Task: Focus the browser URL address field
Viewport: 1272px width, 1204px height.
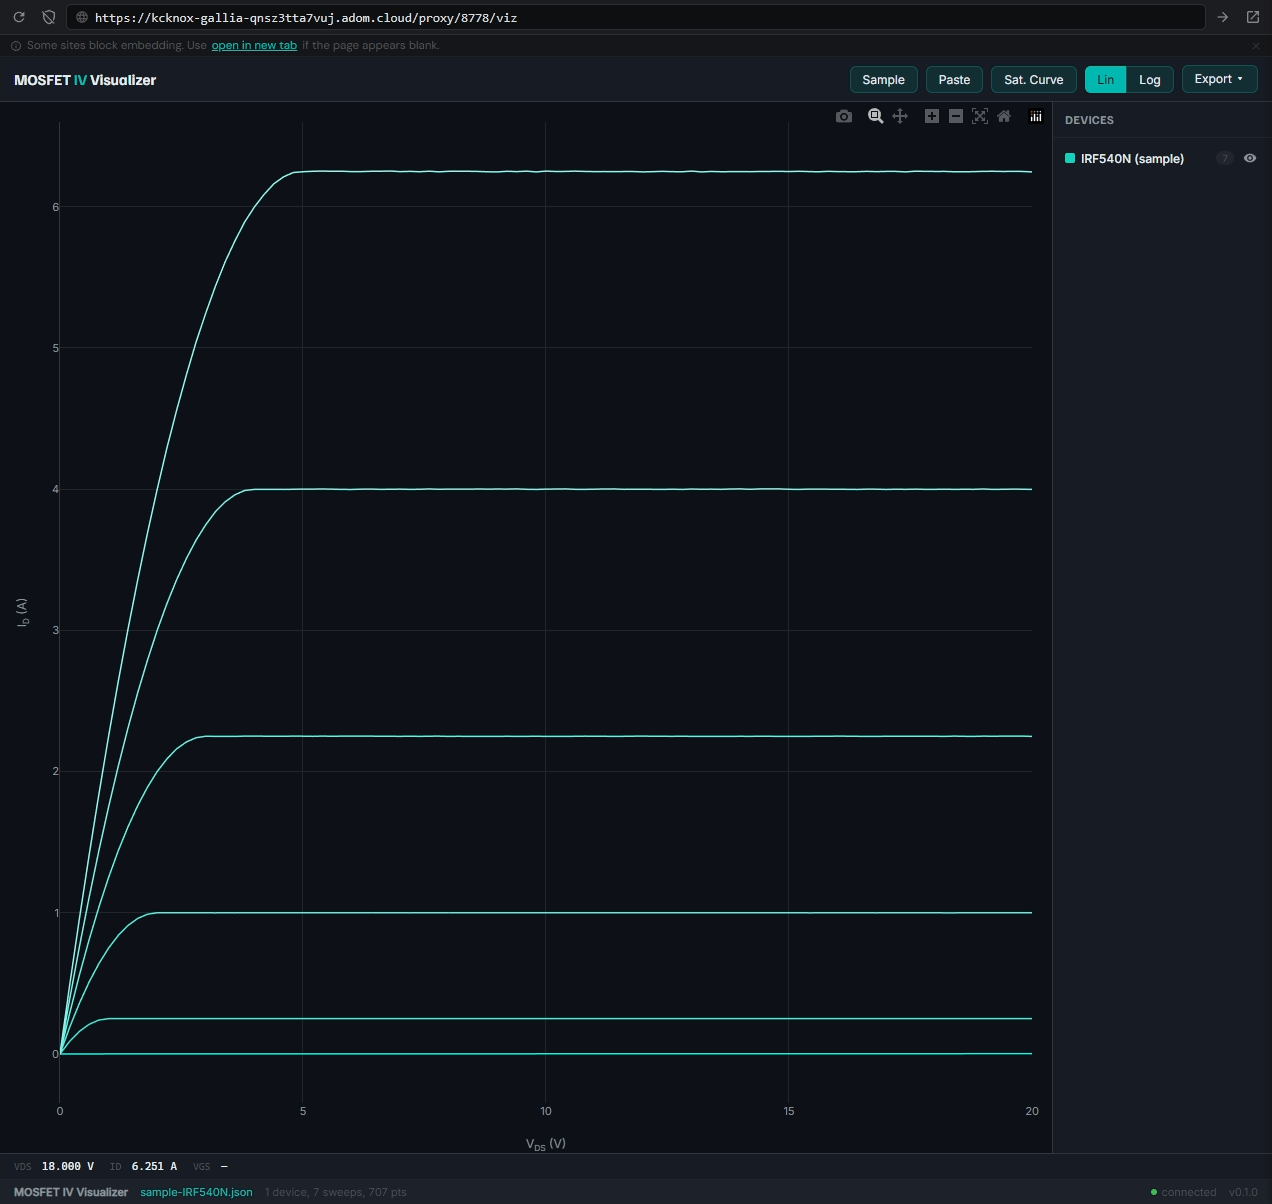Action: [x=635, y=17]
